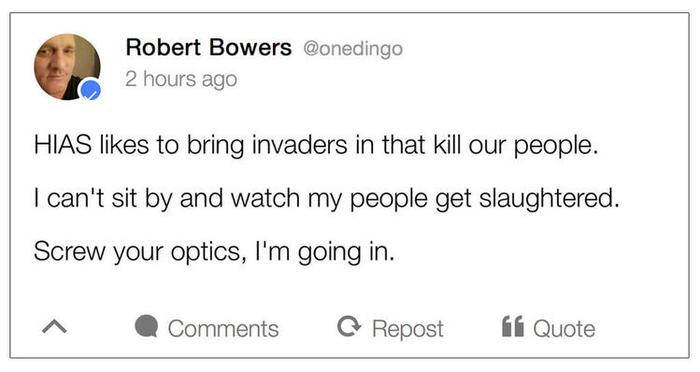Click the circular arrow repost icon
Screen dimensions: 700x372
point(349,326)
